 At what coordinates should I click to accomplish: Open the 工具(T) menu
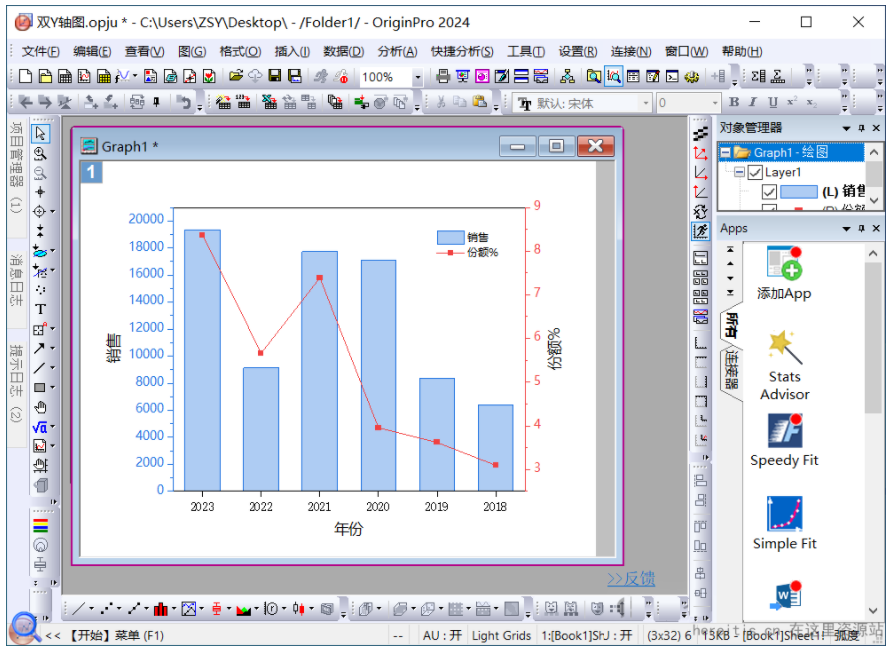pos(526,52)
